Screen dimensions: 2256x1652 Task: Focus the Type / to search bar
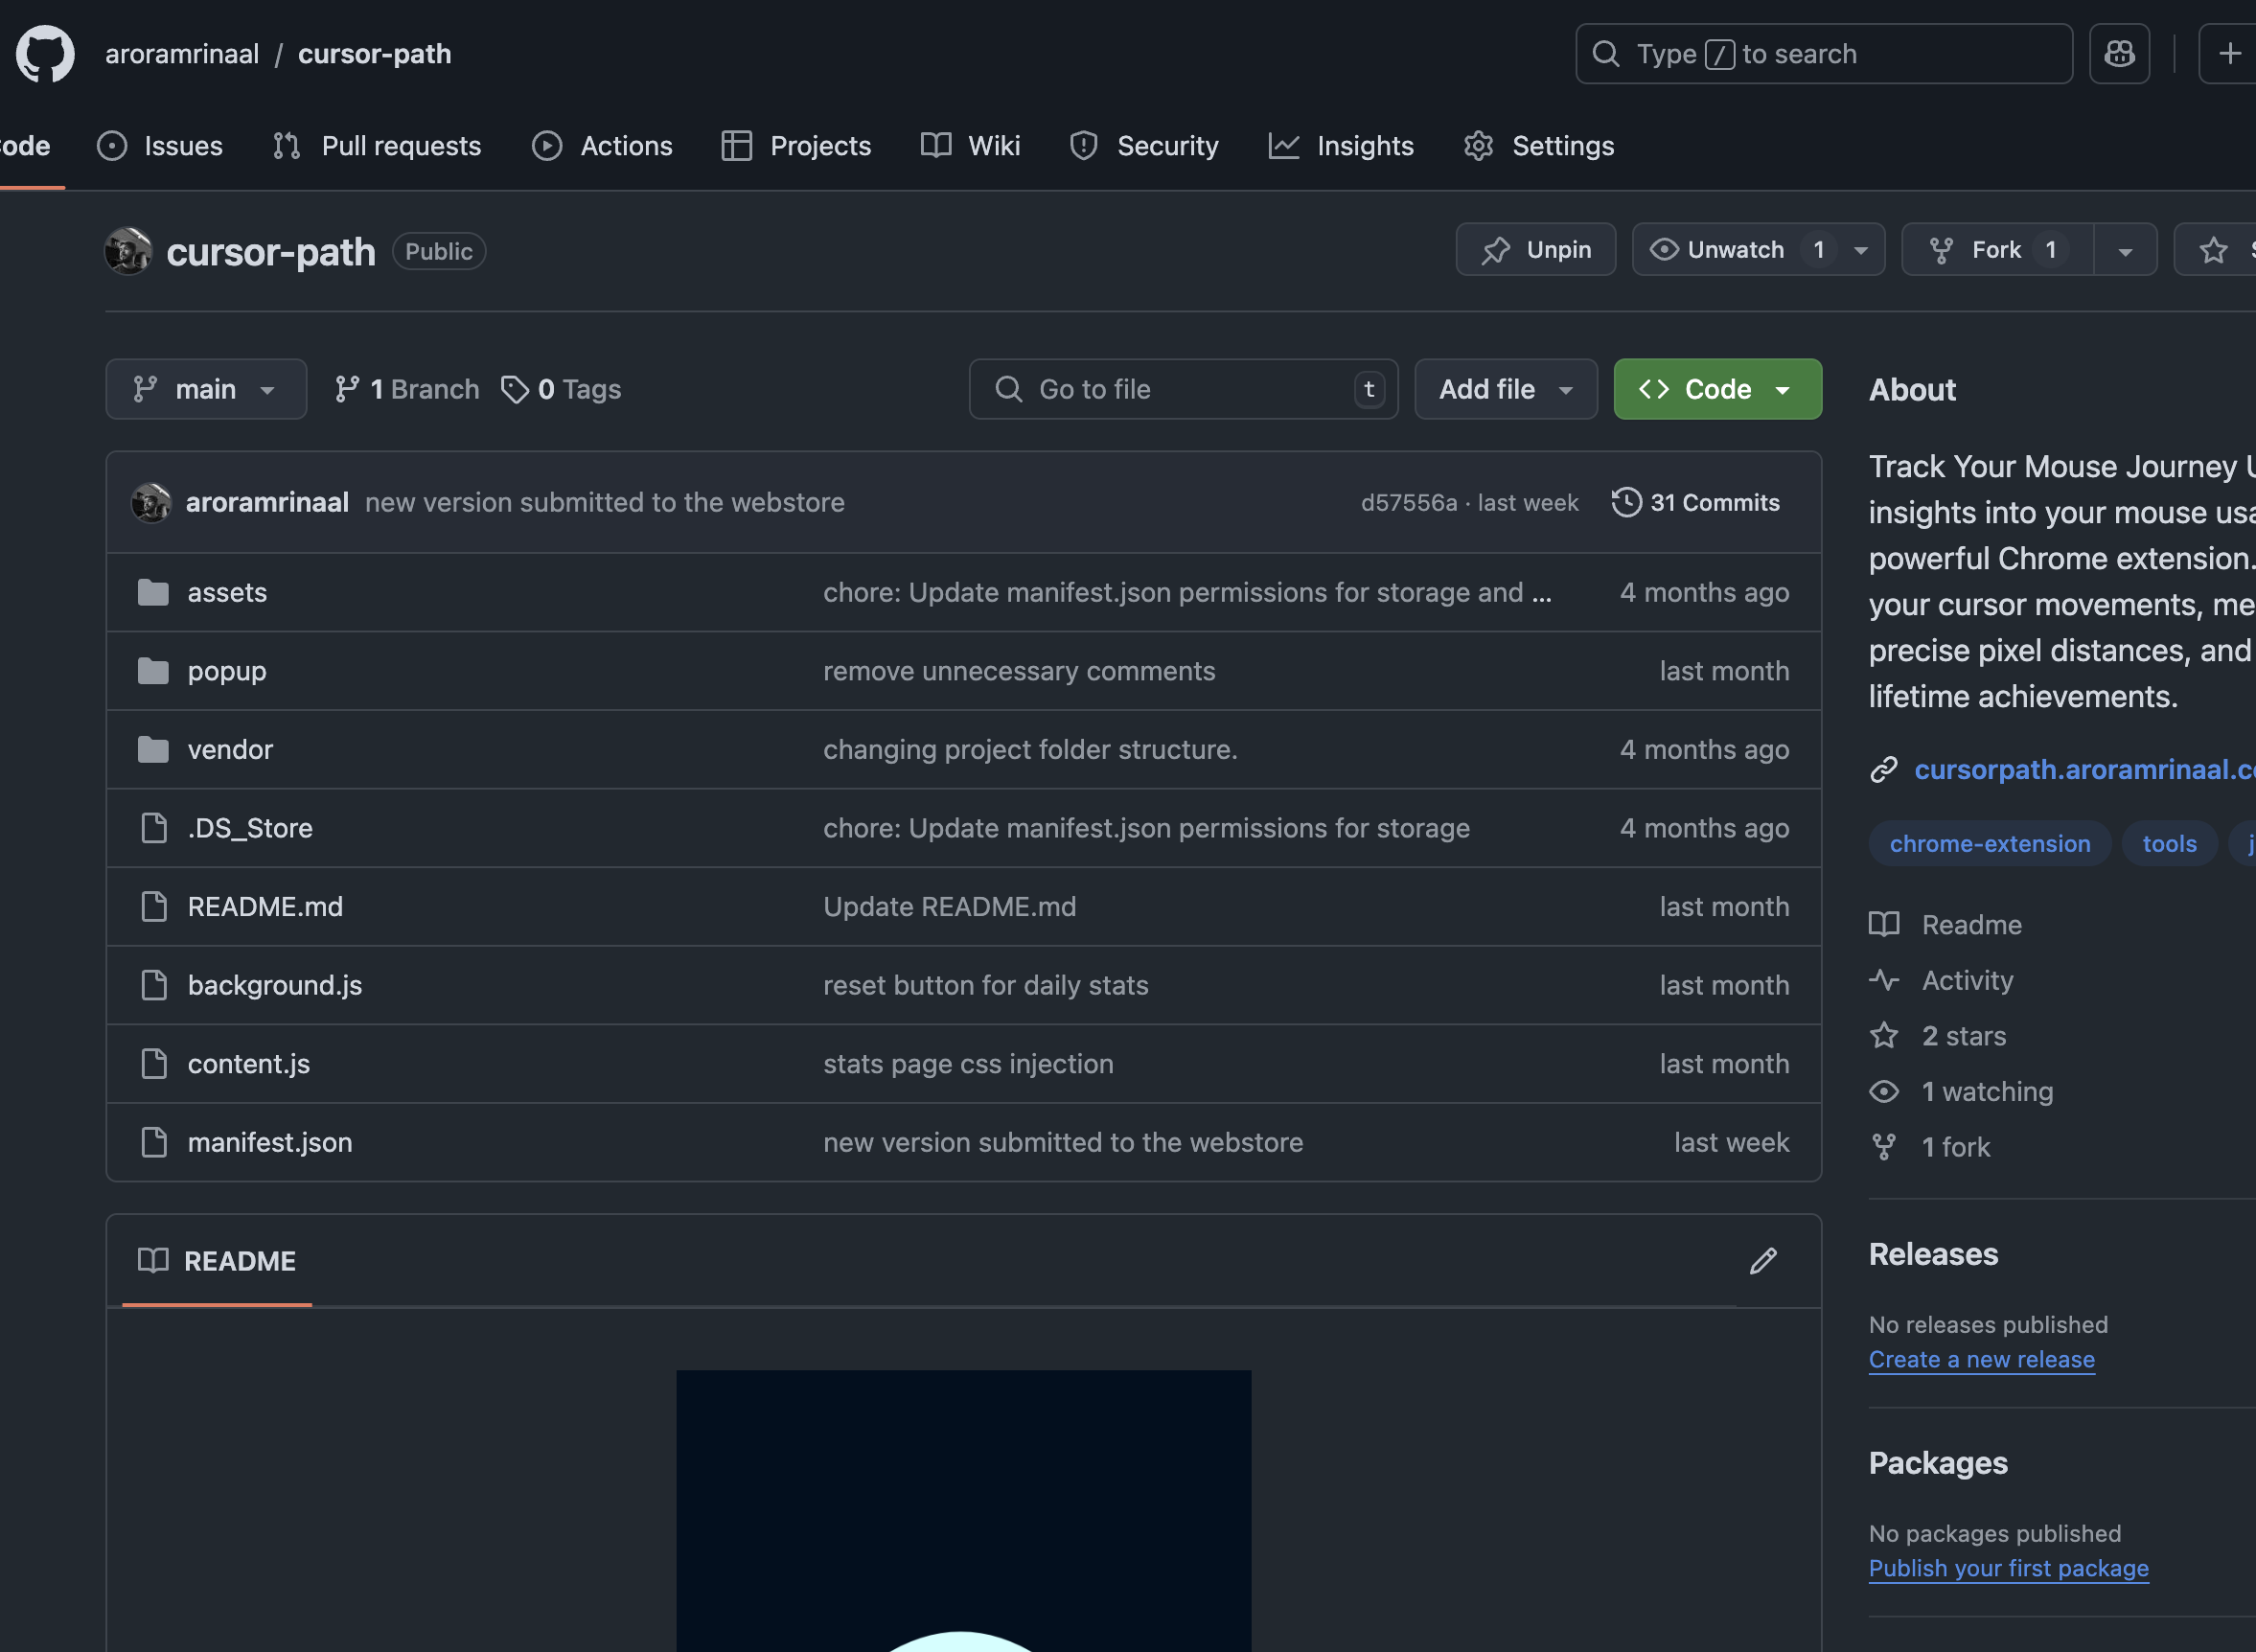pos(1824,54)
